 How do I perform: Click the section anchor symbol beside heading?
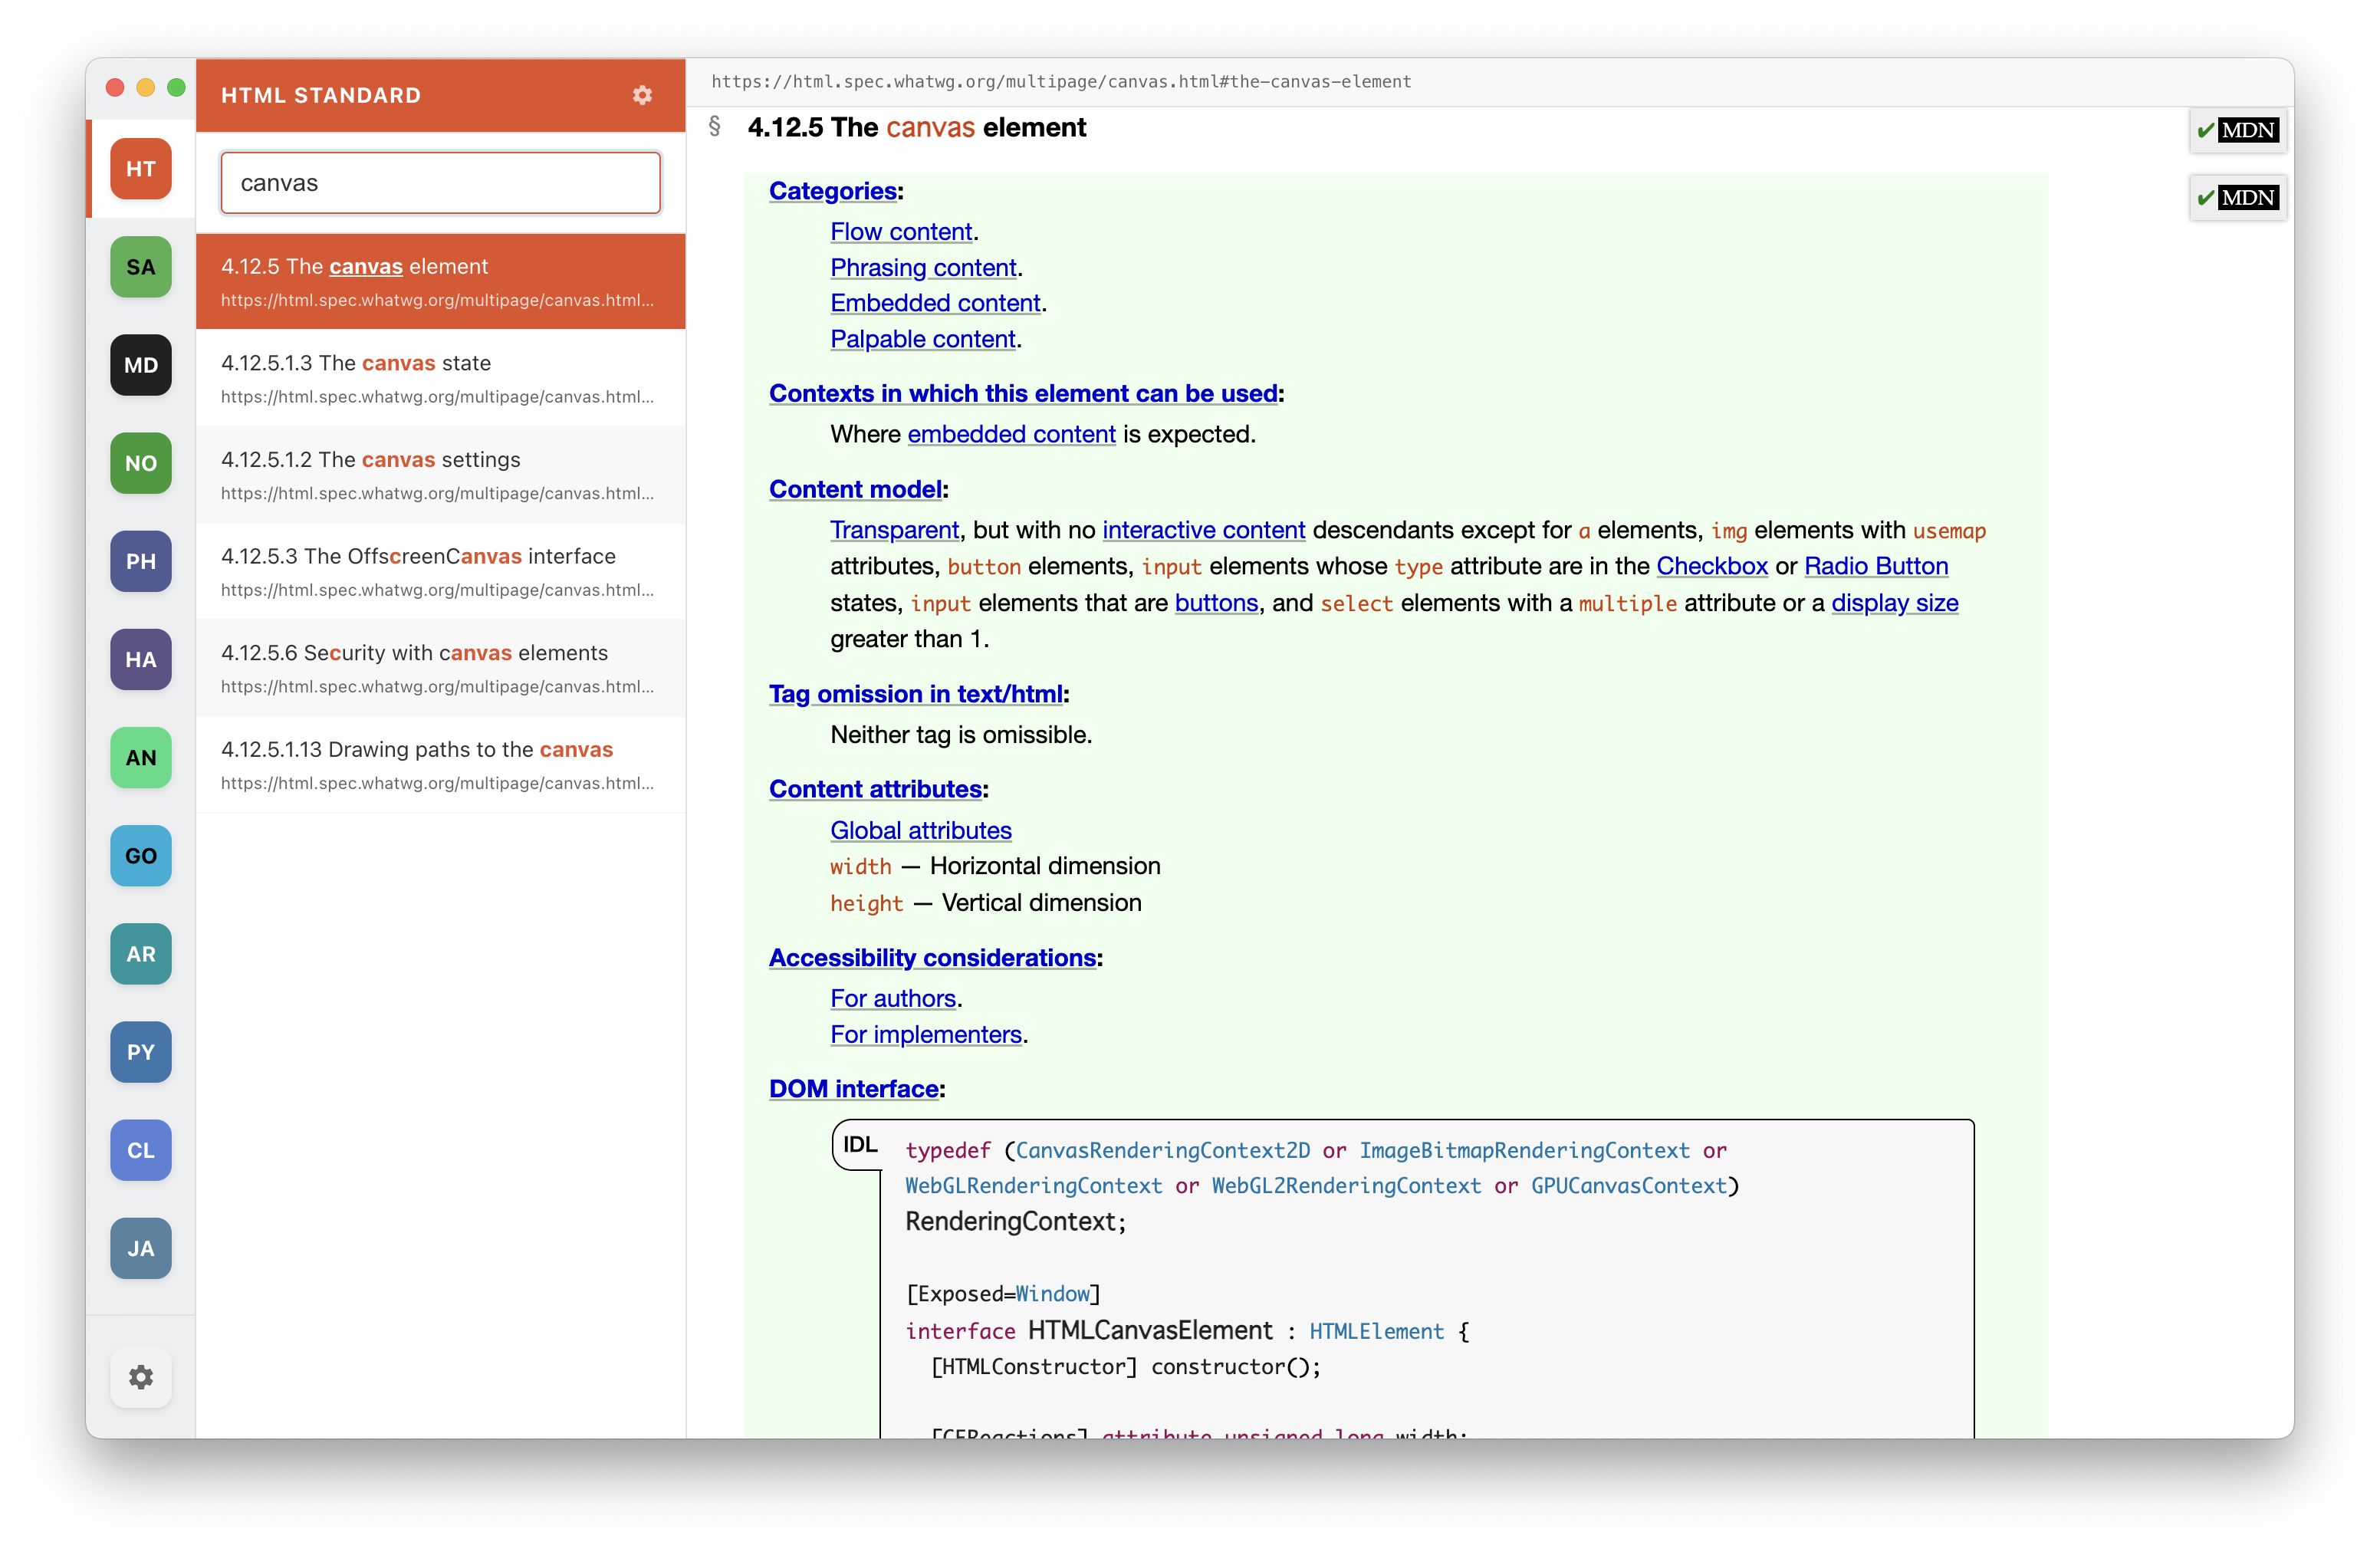tap(714, 127)
